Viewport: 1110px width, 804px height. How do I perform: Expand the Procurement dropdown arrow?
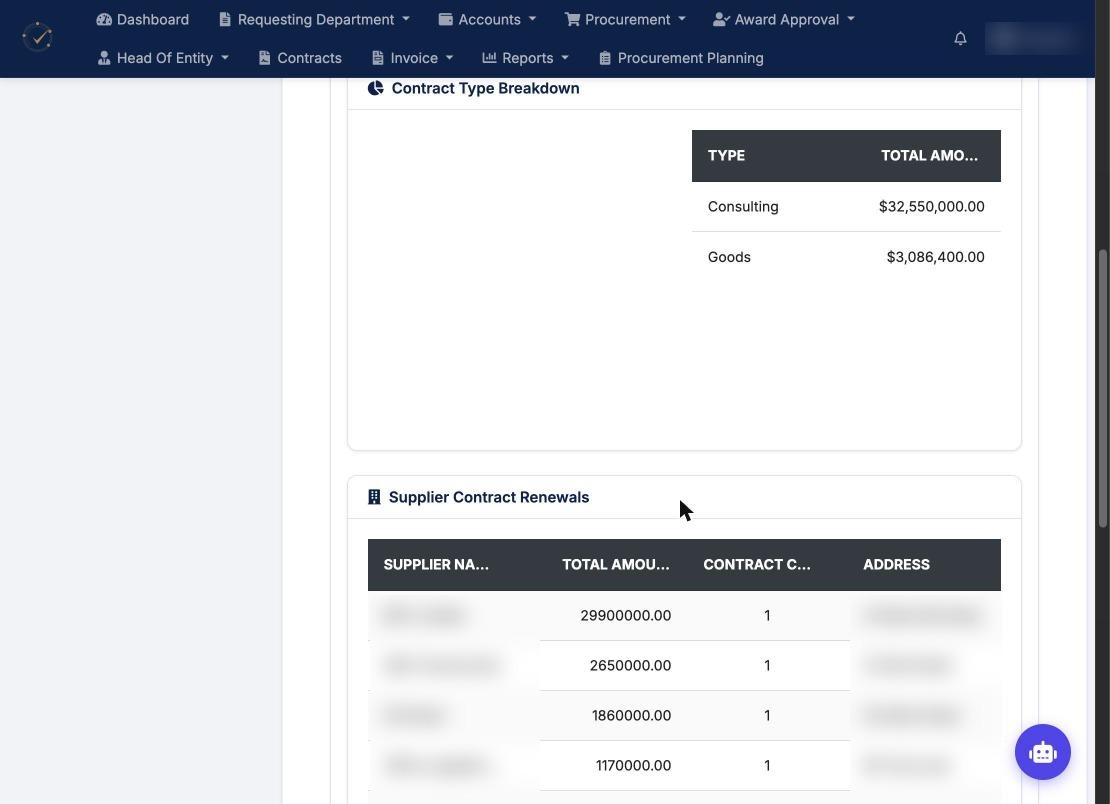[682, 19]
